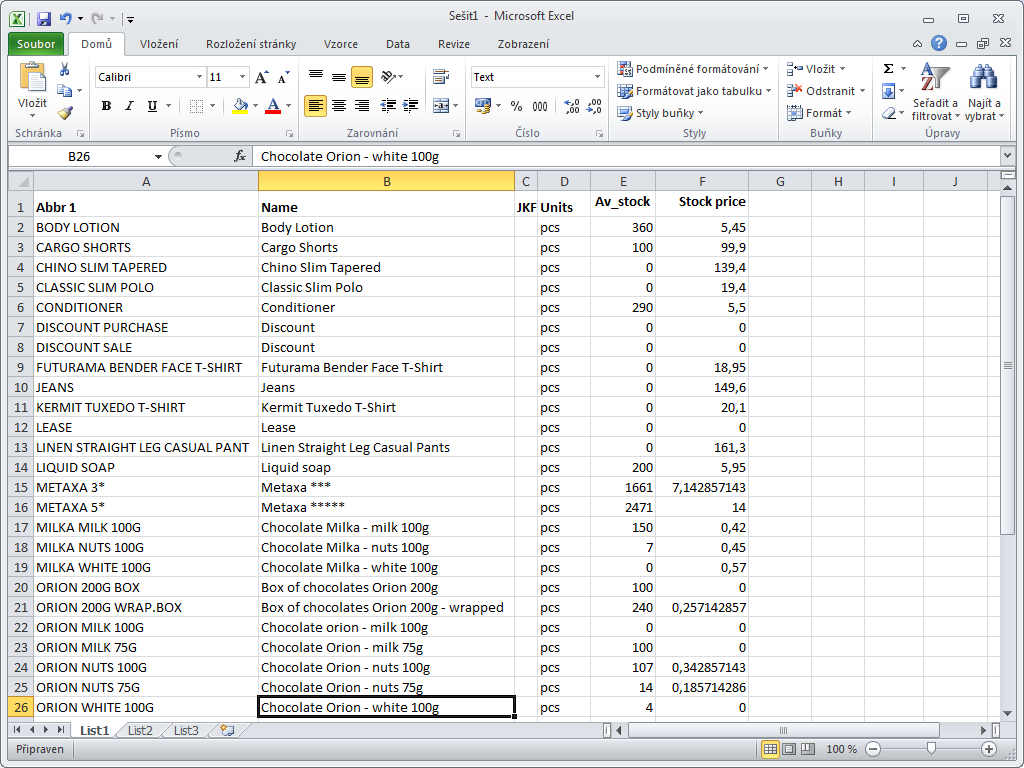1024x768 pixels.
Task: Toggle bold formatting
Action: 106,106
